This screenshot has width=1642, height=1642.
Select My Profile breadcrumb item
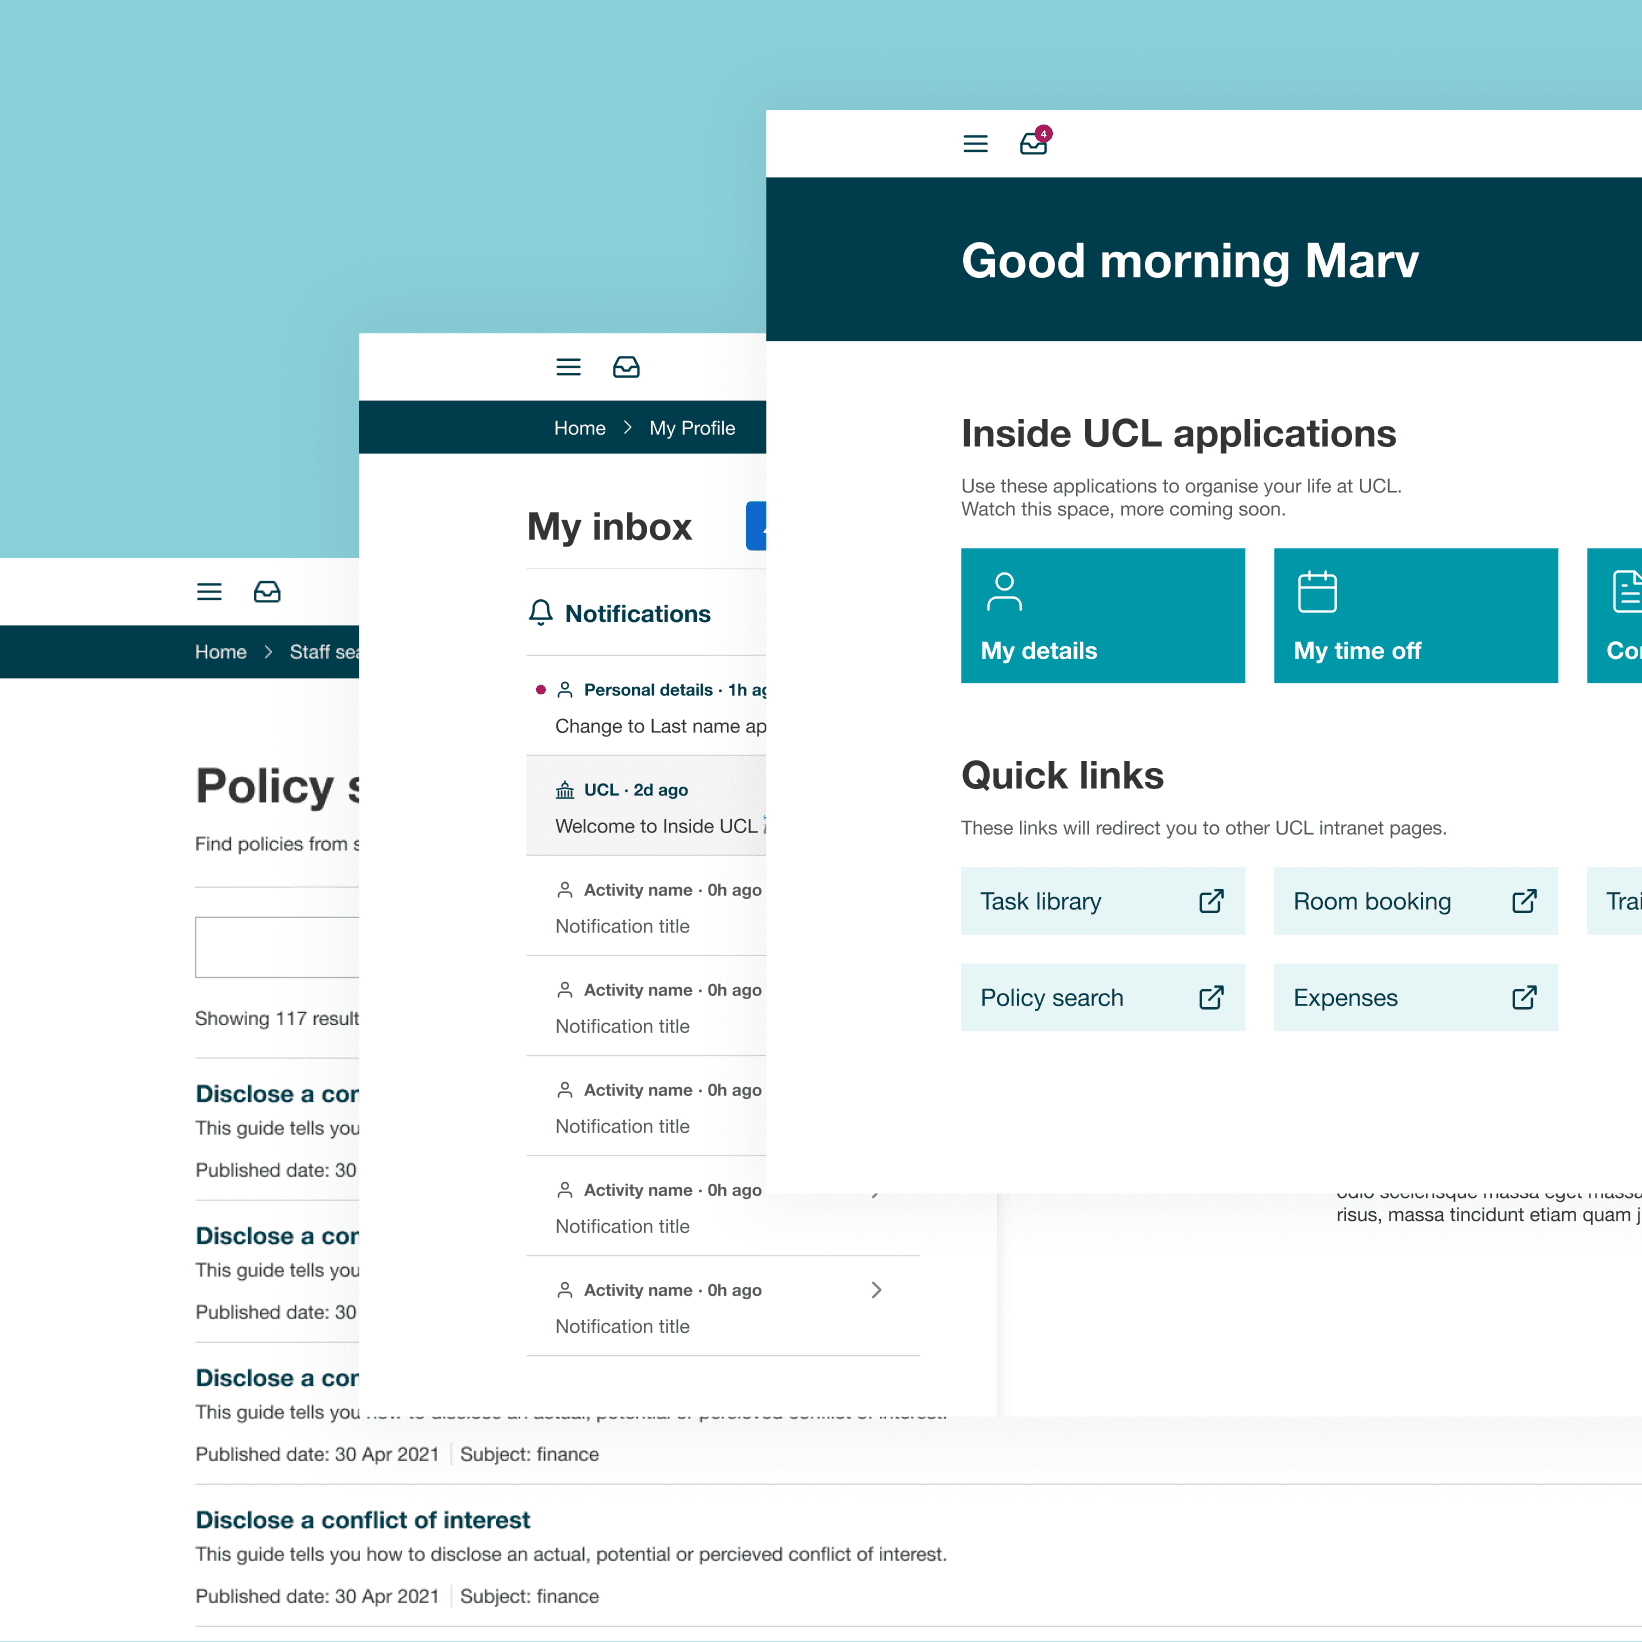point(692,428)
